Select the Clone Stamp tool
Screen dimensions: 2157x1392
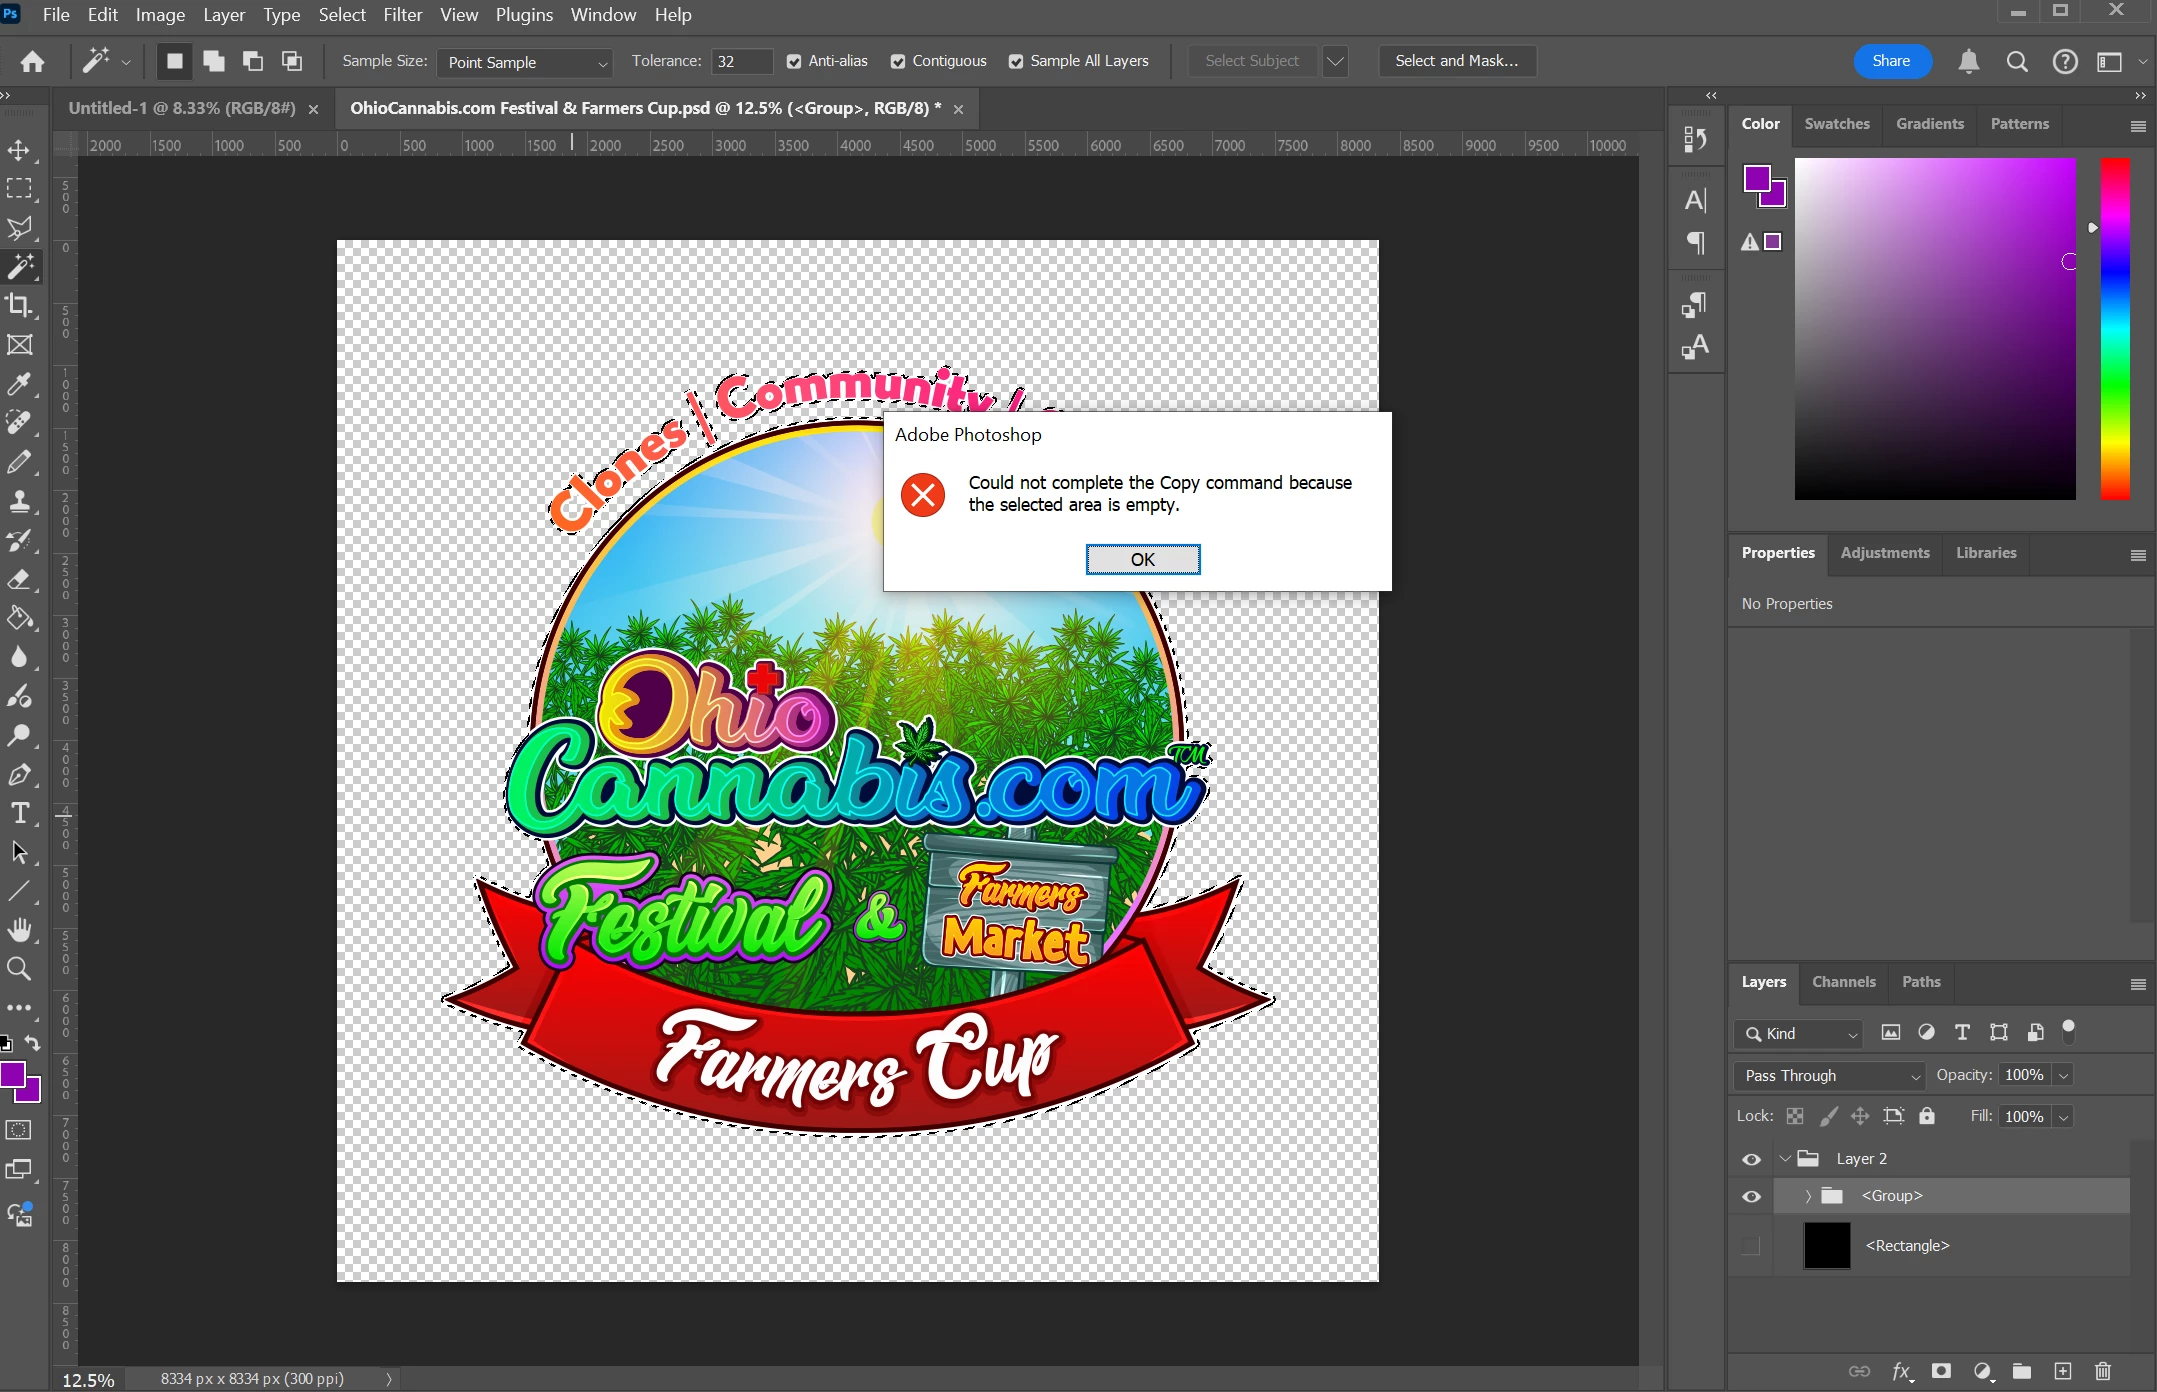click(19, 501)
